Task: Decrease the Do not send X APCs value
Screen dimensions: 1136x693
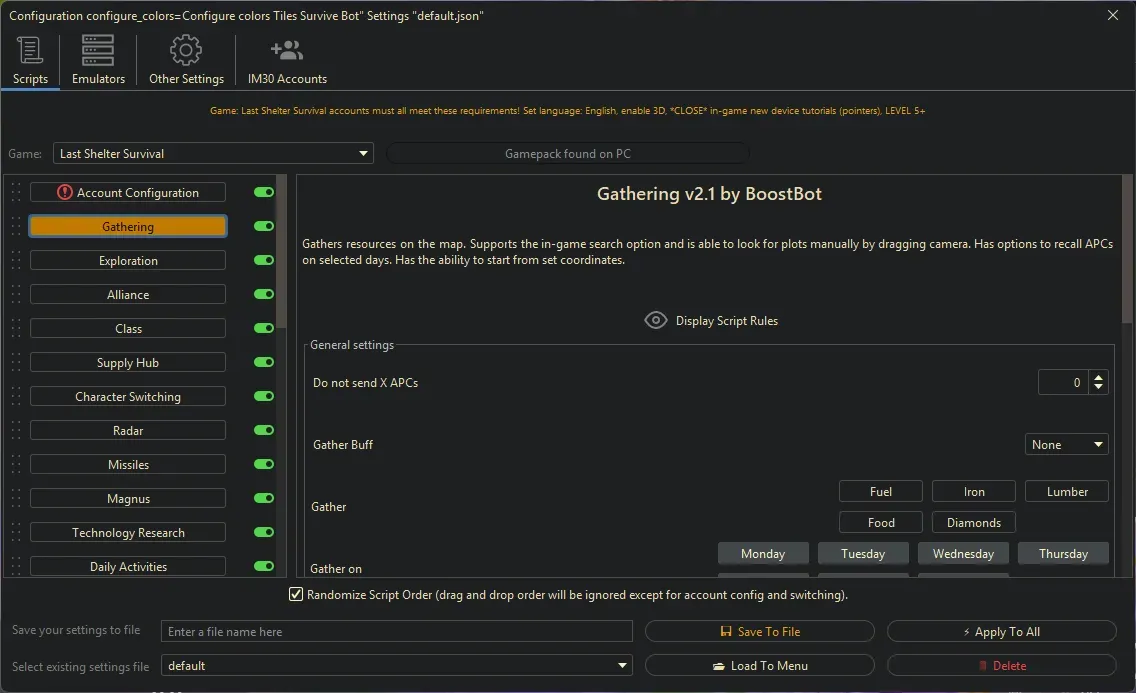Action: click(x=1098, y=387)
